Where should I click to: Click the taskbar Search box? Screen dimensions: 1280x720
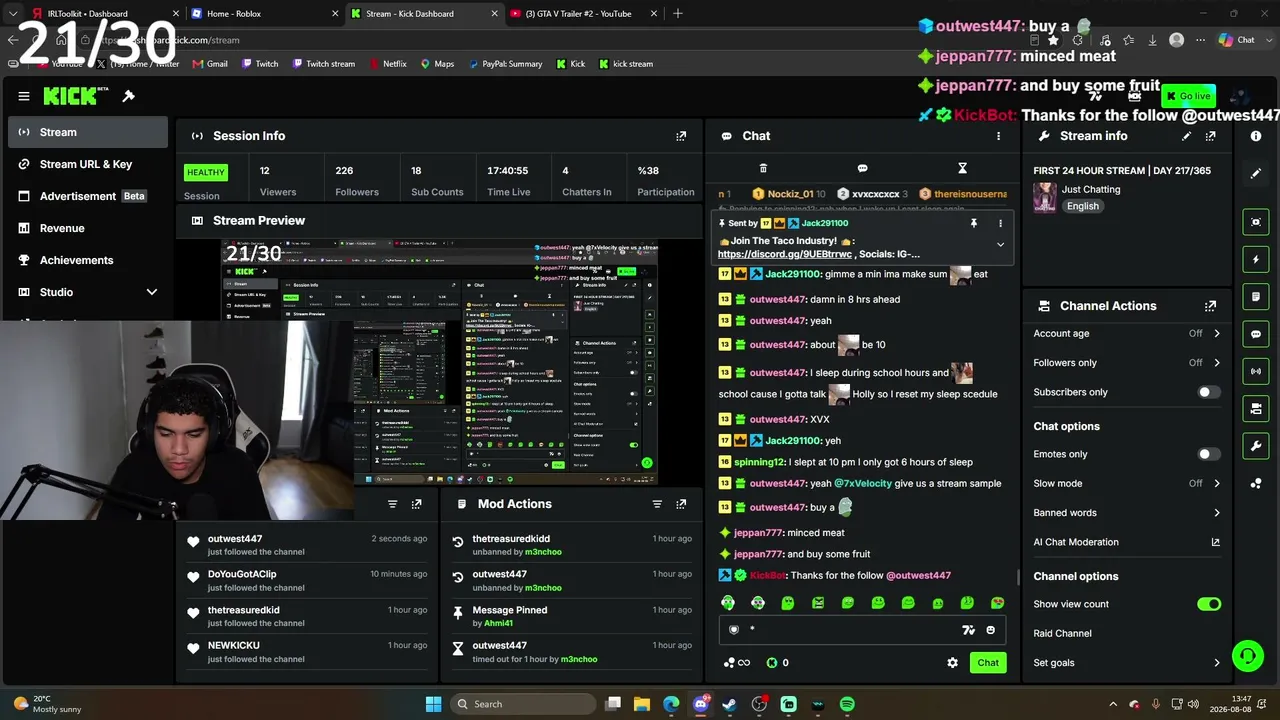(x=521, y=704)
